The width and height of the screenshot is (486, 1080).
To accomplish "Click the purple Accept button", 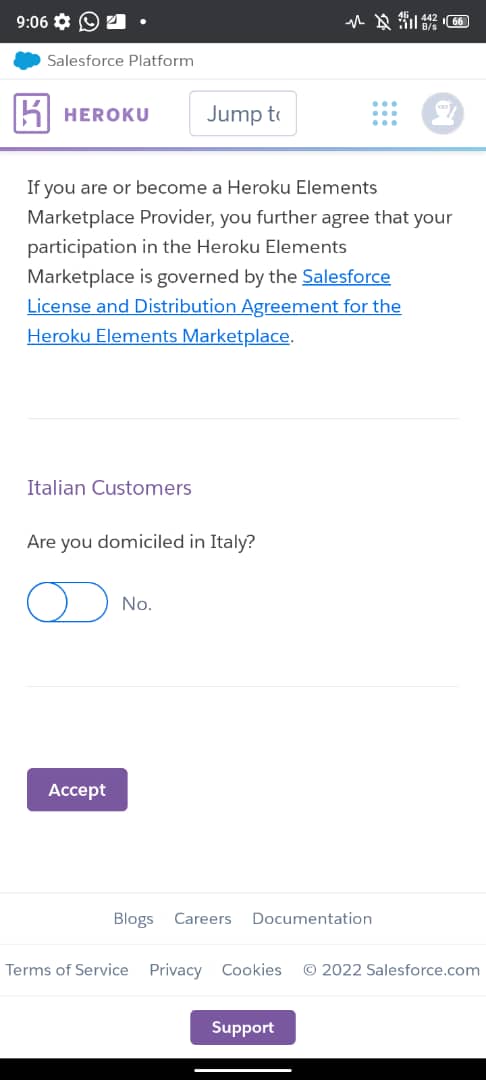I will tap(77, 789).
